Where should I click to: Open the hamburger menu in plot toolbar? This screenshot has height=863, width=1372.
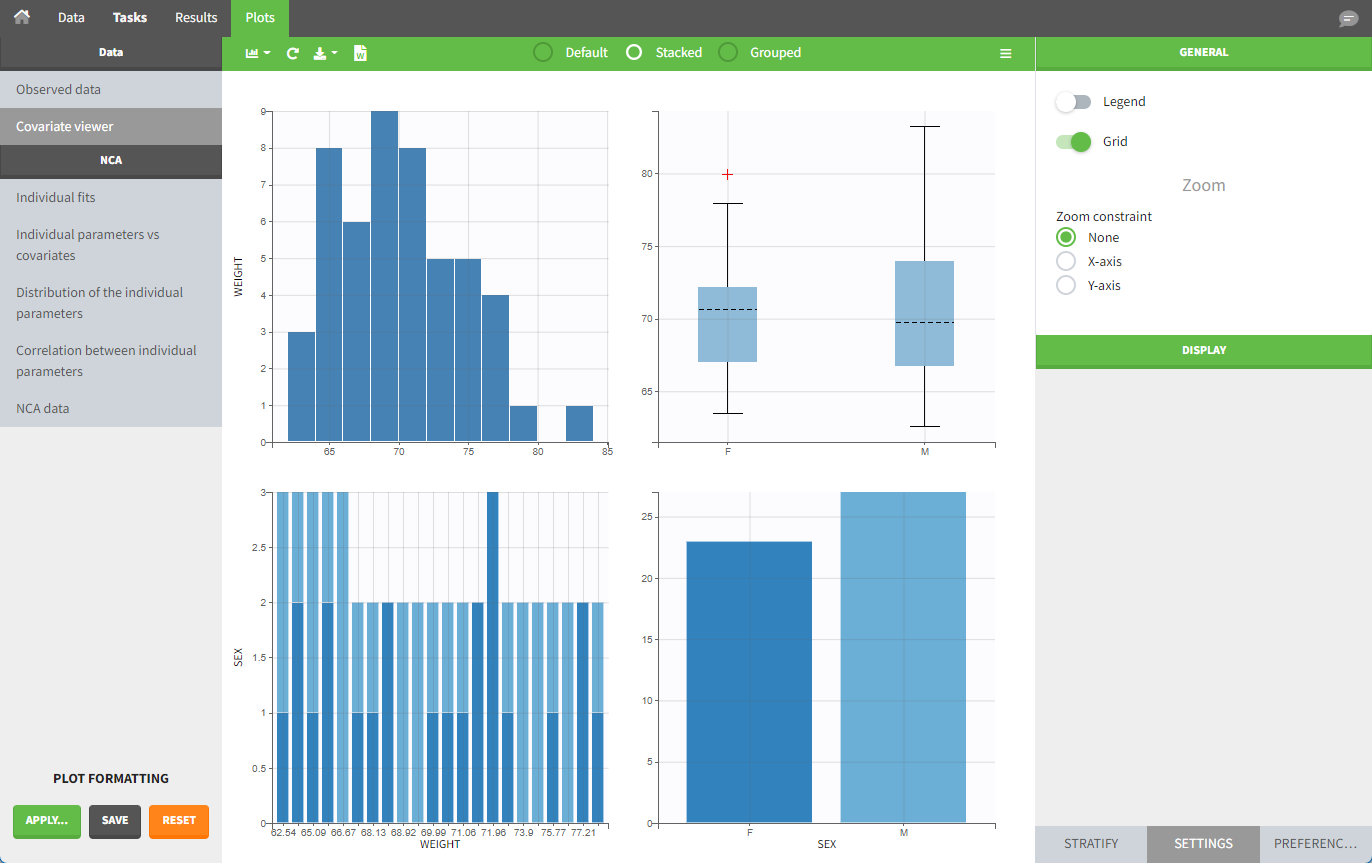[x=1006, y=53]
